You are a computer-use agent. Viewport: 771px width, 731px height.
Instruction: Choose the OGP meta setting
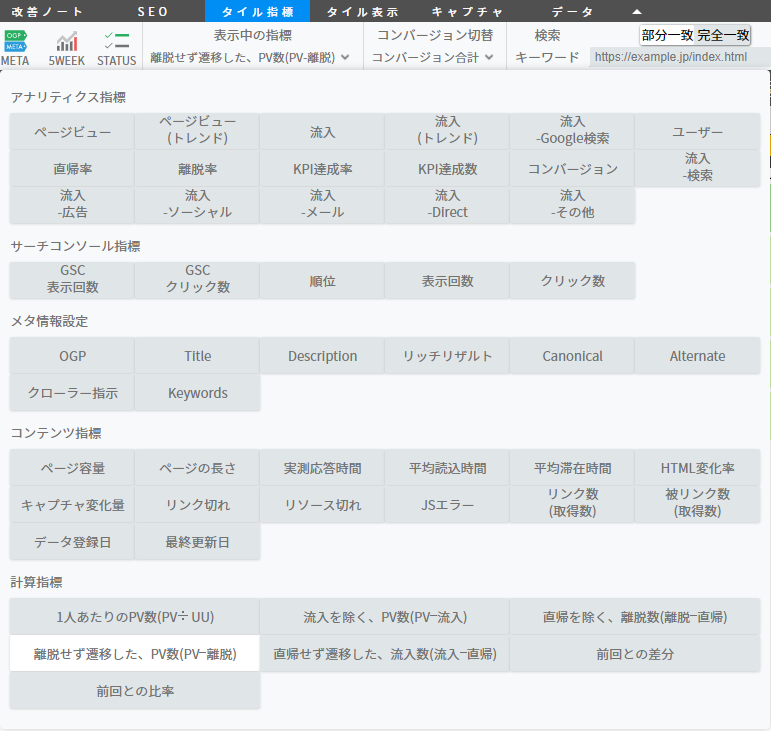pos(72,355)
